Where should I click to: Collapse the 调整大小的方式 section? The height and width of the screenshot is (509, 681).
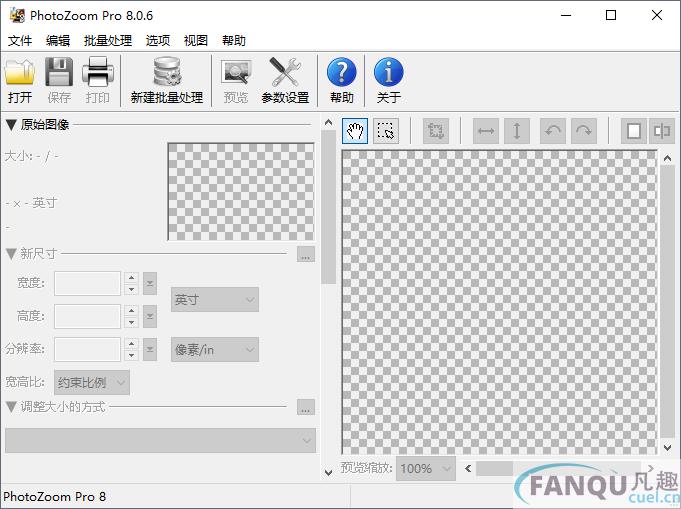pyautogui.click(x=11, y=407)
